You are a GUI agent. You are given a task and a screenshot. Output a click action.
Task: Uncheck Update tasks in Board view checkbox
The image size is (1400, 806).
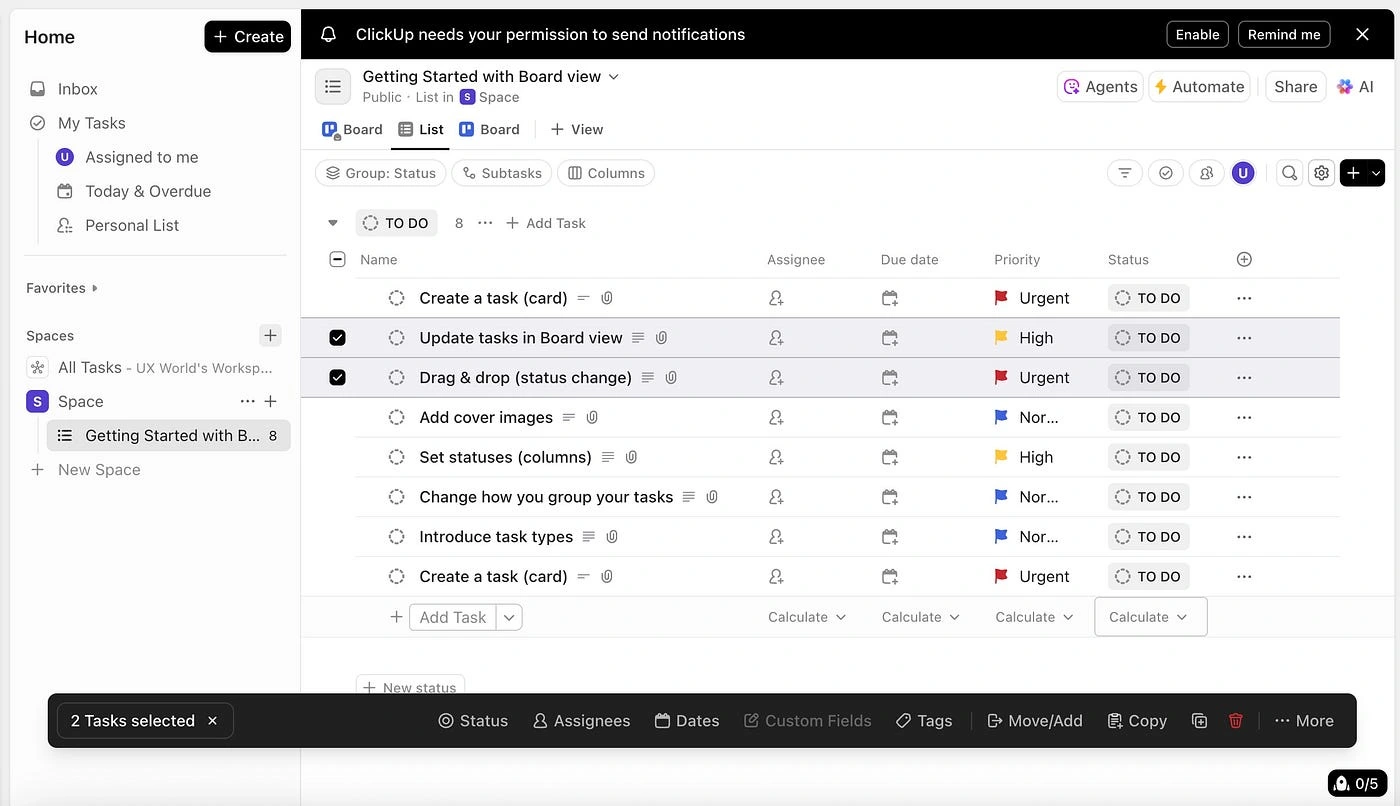[x=337, y=338]
